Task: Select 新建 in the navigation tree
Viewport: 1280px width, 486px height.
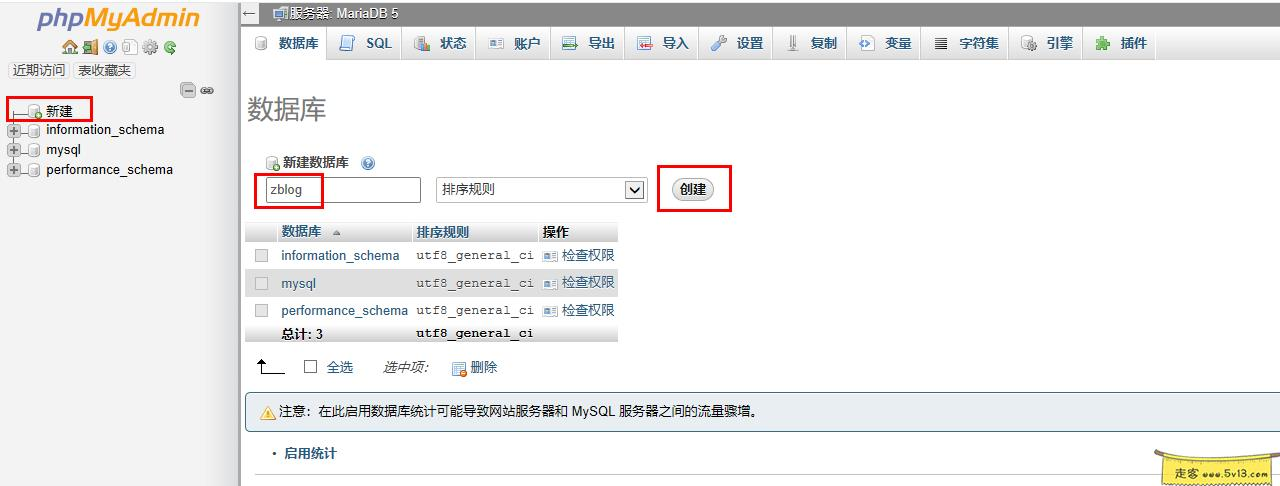Action: 59,111
